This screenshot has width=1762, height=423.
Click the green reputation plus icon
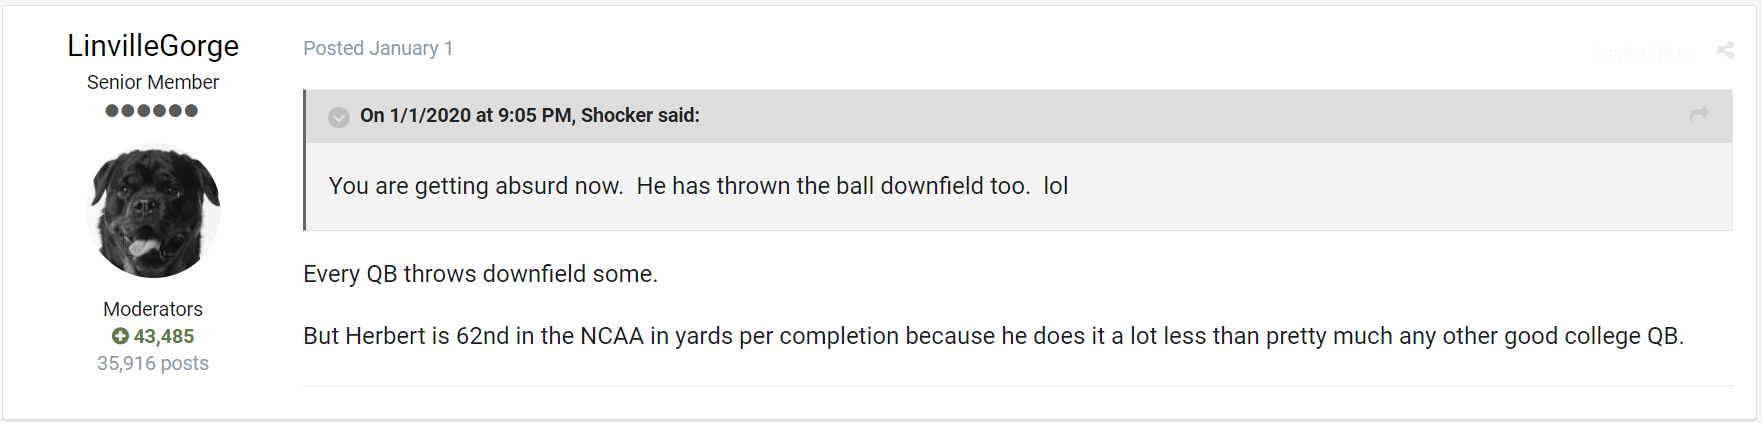pos(120,336)
